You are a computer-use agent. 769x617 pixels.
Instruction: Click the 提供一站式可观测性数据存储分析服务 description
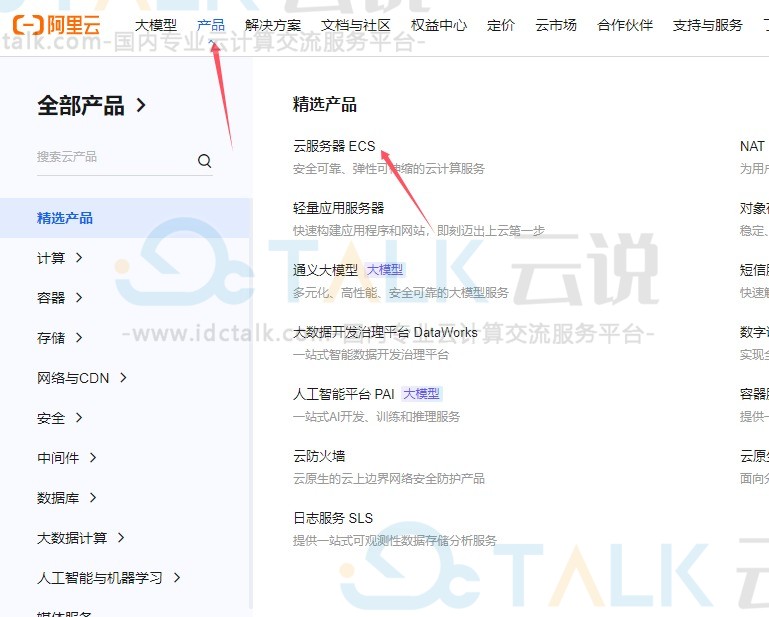click(395, 540)
